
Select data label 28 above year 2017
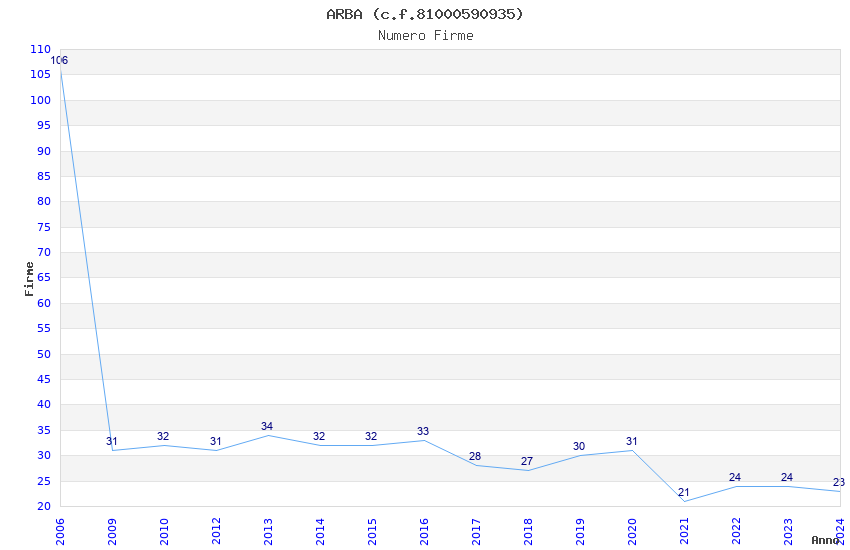(475, 456)
